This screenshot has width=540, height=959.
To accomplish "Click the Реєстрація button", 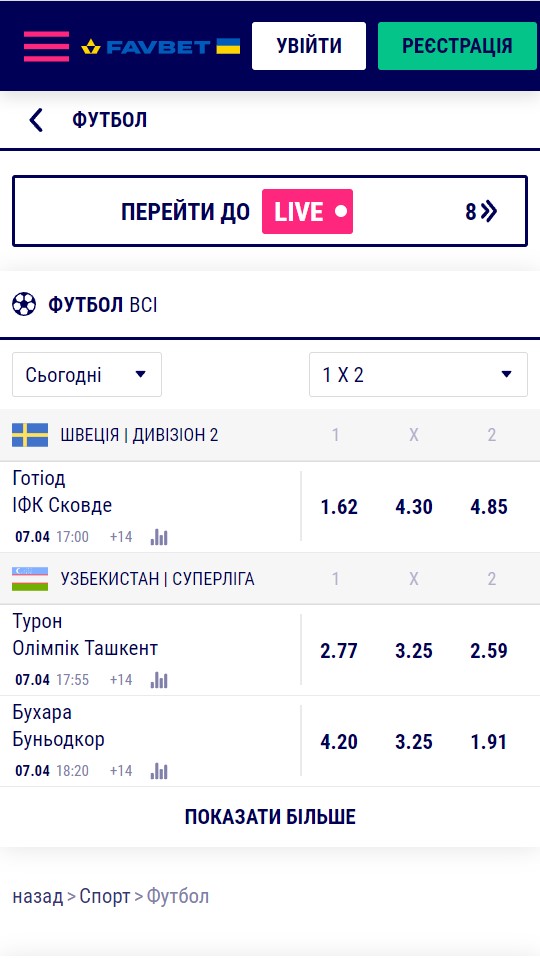I will point(457,46).
